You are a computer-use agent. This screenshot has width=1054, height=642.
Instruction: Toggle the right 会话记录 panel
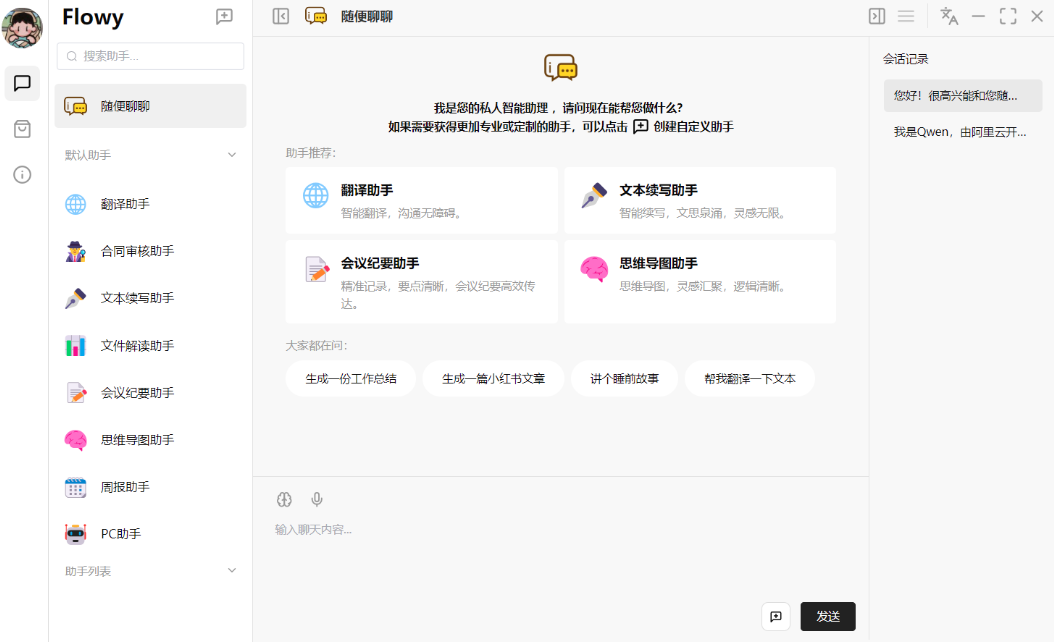coord(877,16)
